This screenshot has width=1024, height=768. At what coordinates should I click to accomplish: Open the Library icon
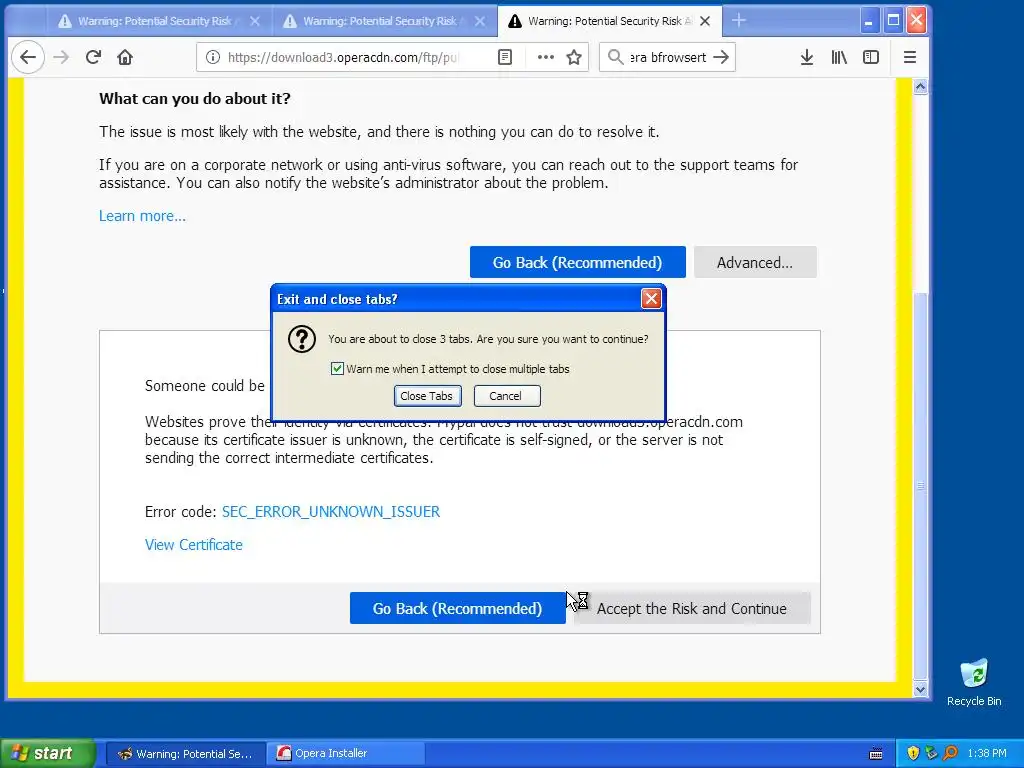click(839, 57)
